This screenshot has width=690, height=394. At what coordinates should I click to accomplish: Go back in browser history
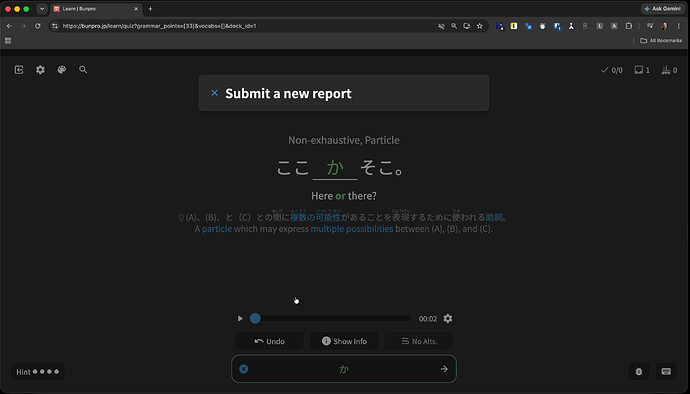coord(9,26)
